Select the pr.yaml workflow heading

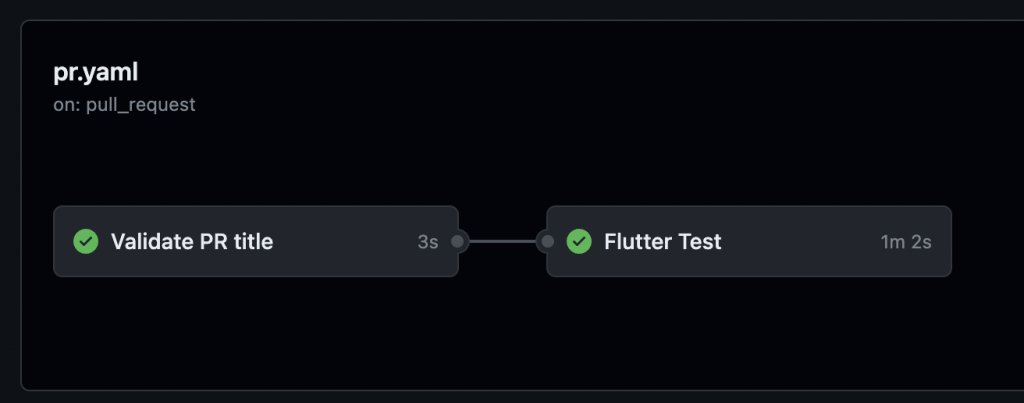(x=95, y=73)
